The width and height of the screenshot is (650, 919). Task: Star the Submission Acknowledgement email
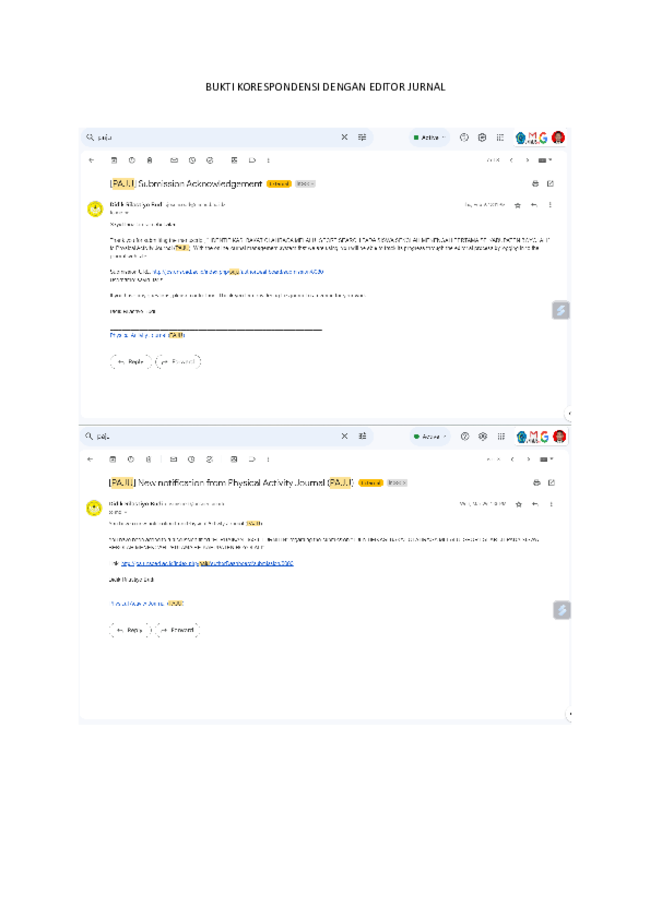(518, 205)
